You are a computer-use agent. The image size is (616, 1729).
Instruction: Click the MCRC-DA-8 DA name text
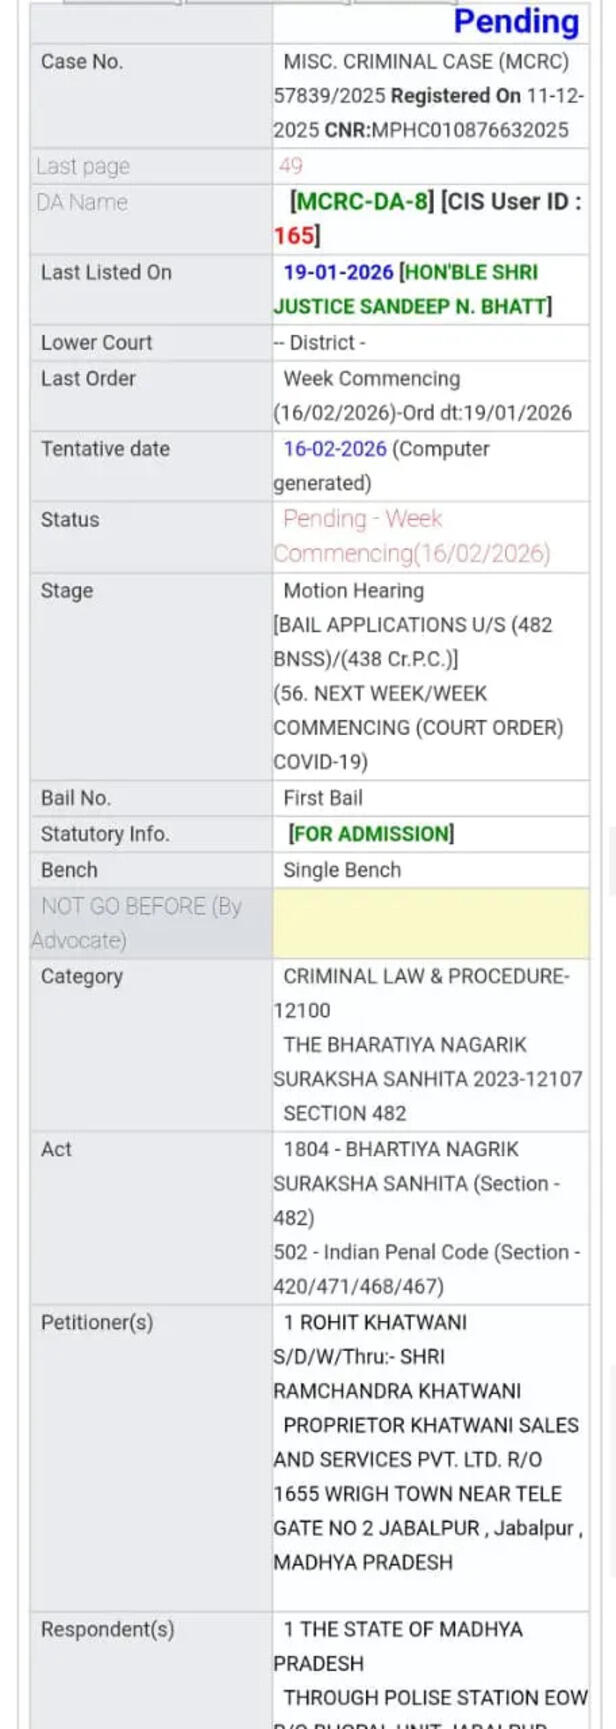pyautogui.click(x=362, y=202)
